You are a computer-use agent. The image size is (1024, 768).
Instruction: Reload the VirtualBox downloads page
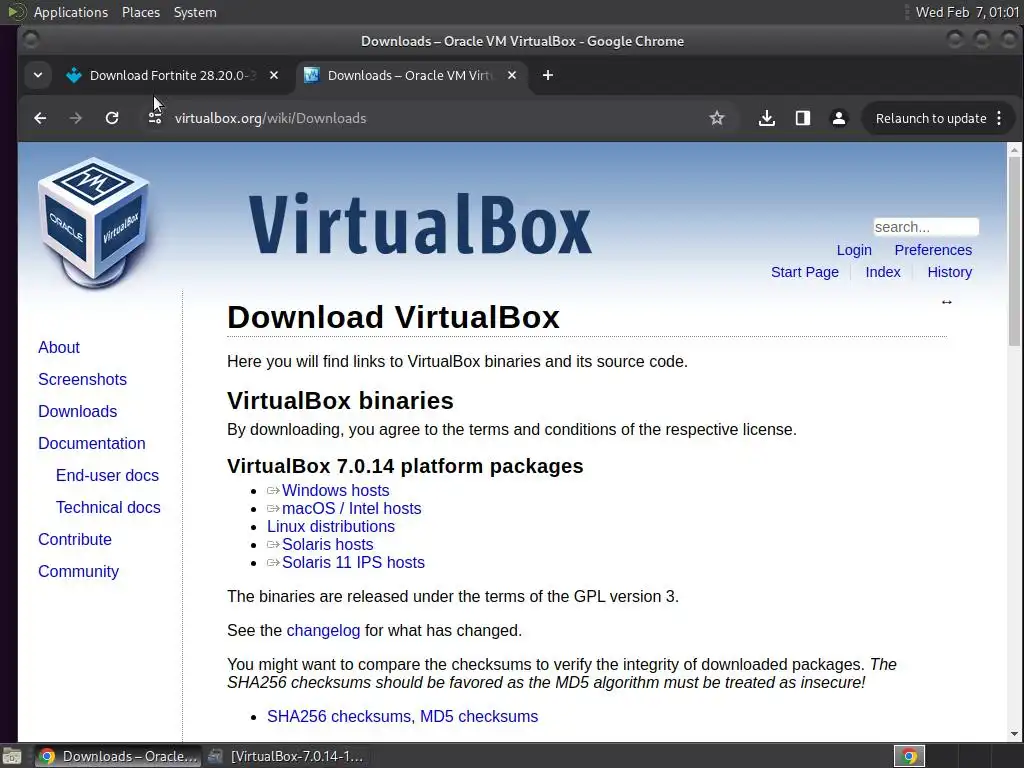coord(112,118)
